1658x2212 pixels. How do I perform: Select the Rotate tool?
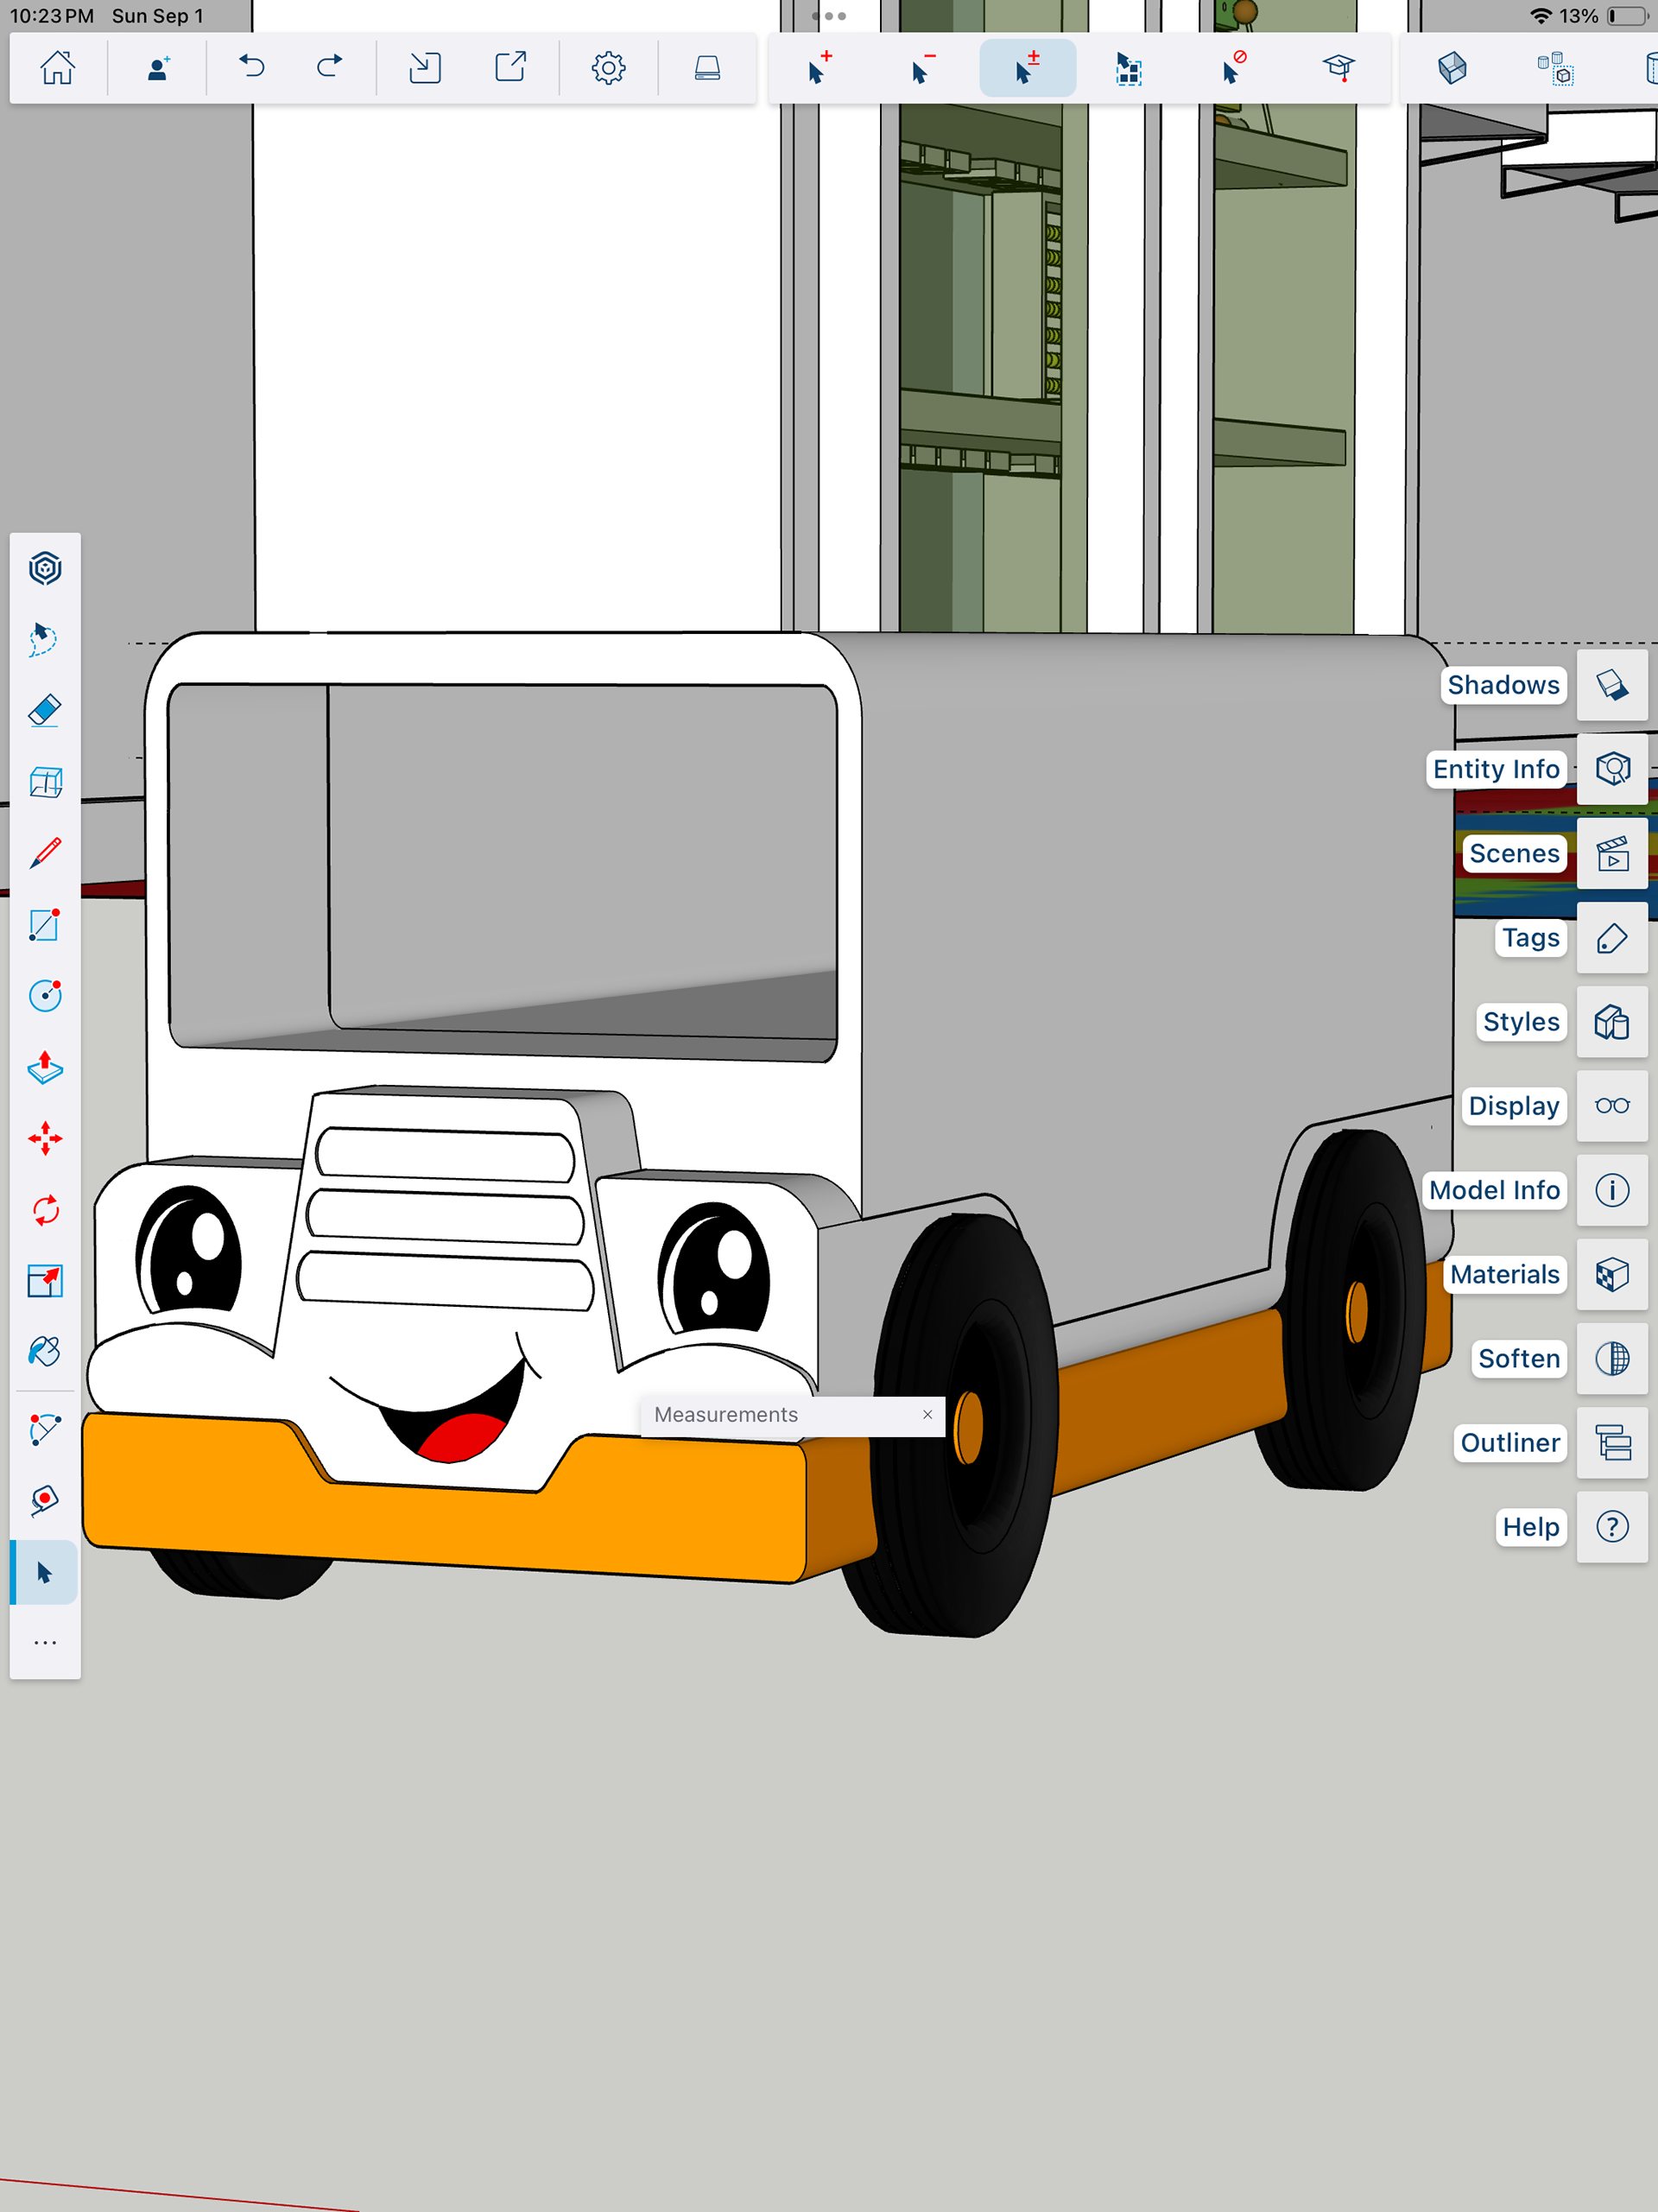[45, 1210]
